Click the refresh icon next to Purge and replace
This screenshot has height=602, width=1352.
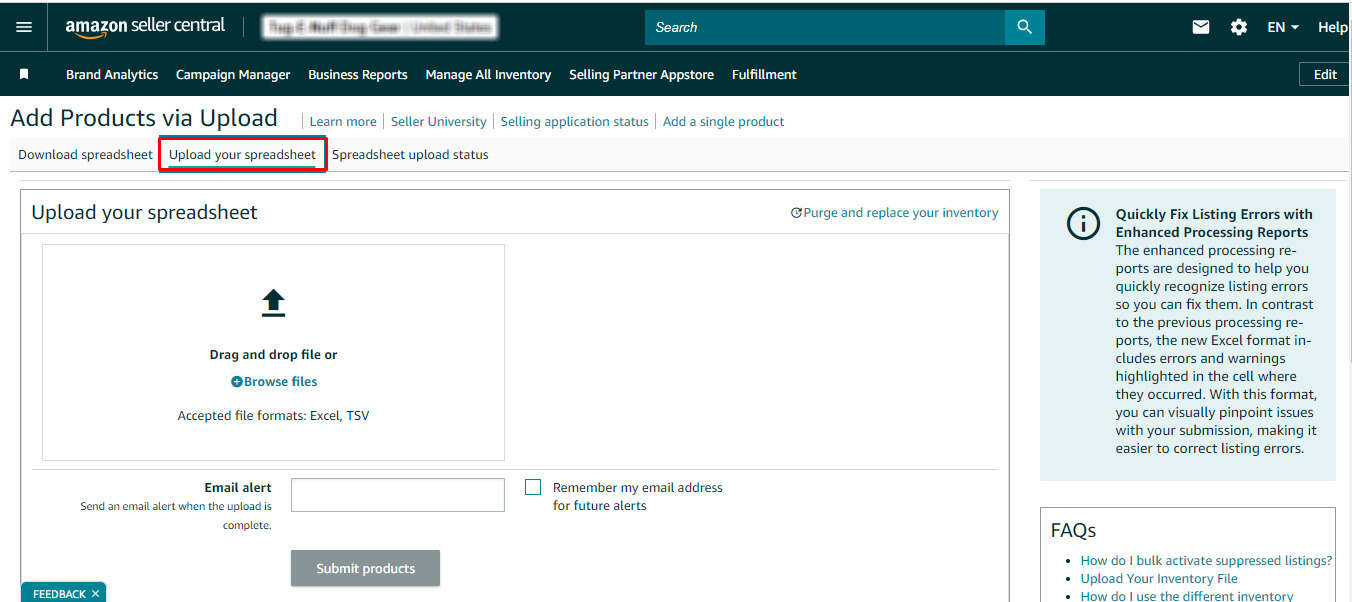click(797, 212)
